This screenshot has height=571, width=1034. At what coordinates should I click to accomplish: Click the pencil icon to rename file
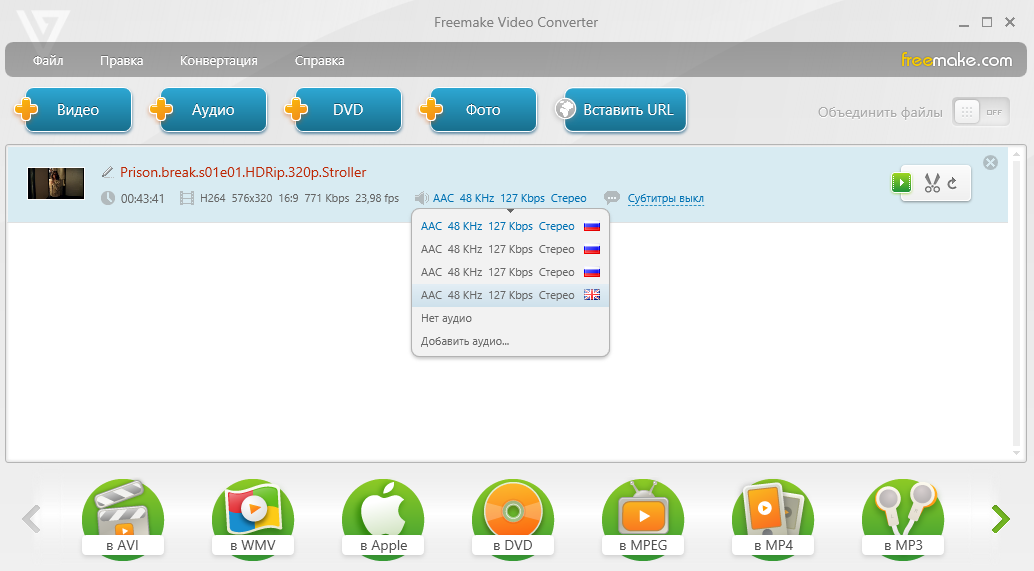pyautogui.click(x=108, y=172)
